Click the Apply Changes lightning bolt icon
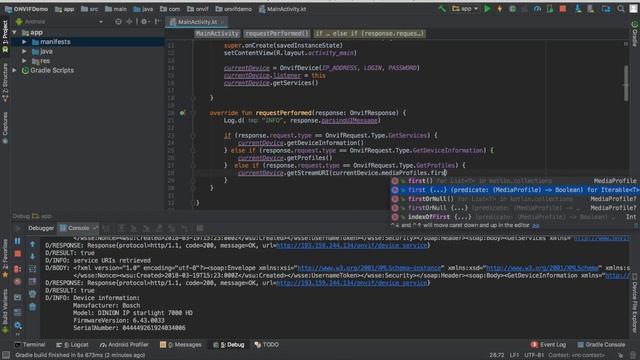The height and width of the screenshot is (360, 640). tap(500, 9)
